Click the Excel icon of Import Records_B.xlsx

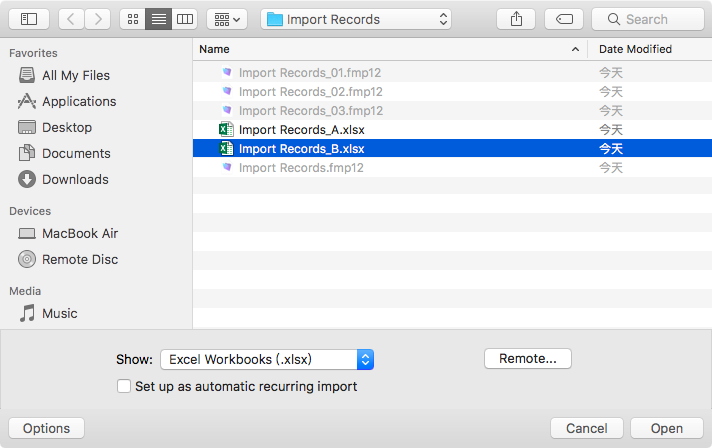click(226, 148)
